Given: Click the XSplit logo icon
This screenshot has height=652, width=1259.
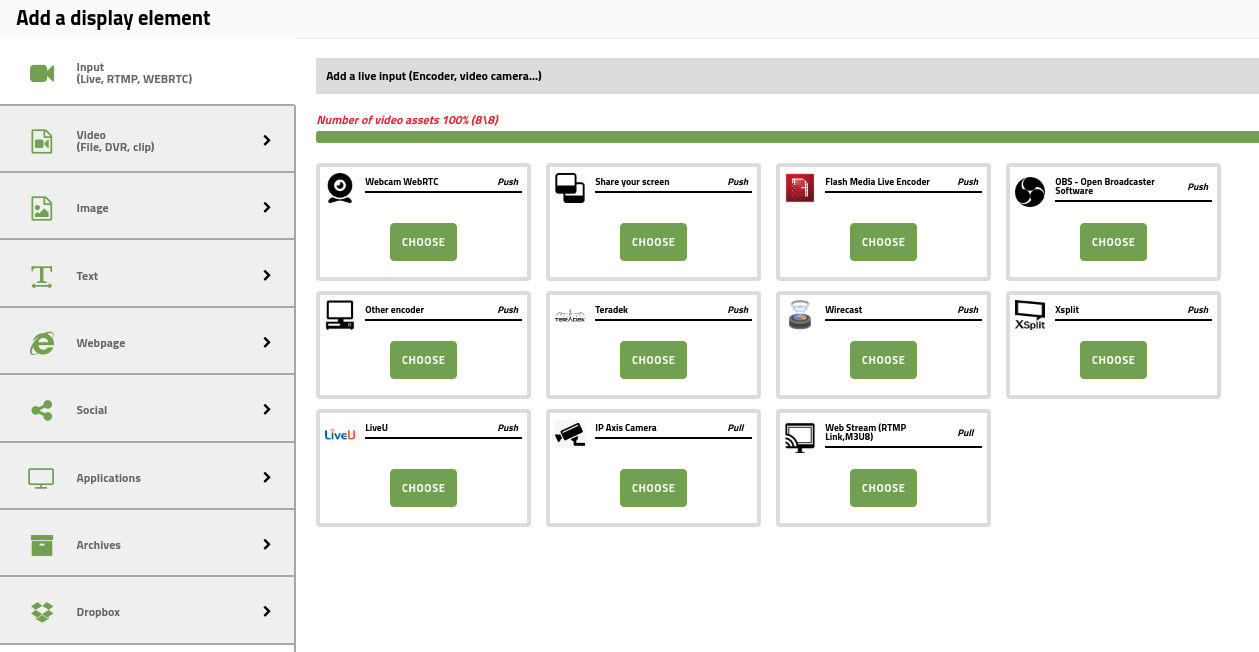Looking at the screenshot, I should pos(1030,315).
